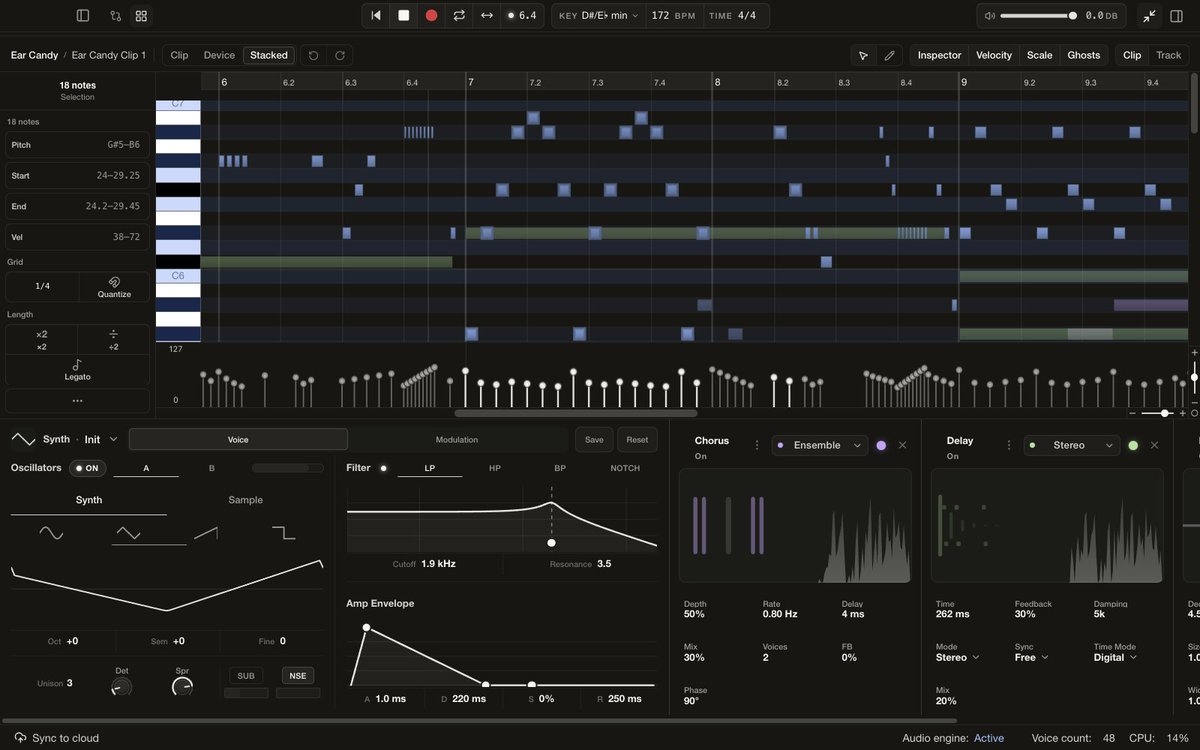Switch to the Modulation tab

457,440
